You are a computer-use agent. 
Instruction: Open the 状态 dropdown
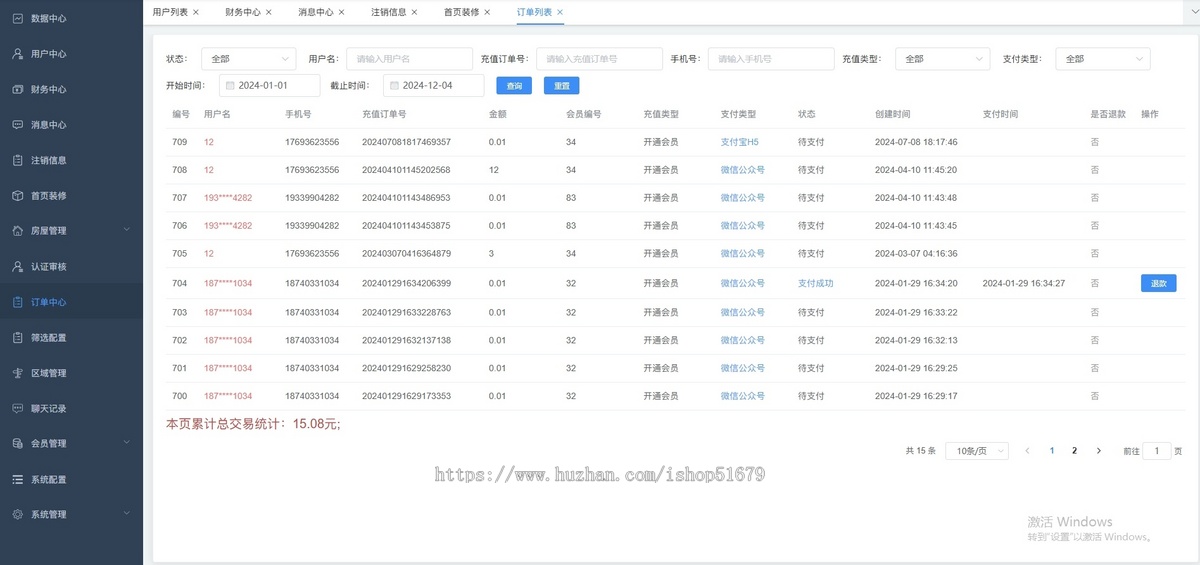pyautogui.click(x=248, y=59)
